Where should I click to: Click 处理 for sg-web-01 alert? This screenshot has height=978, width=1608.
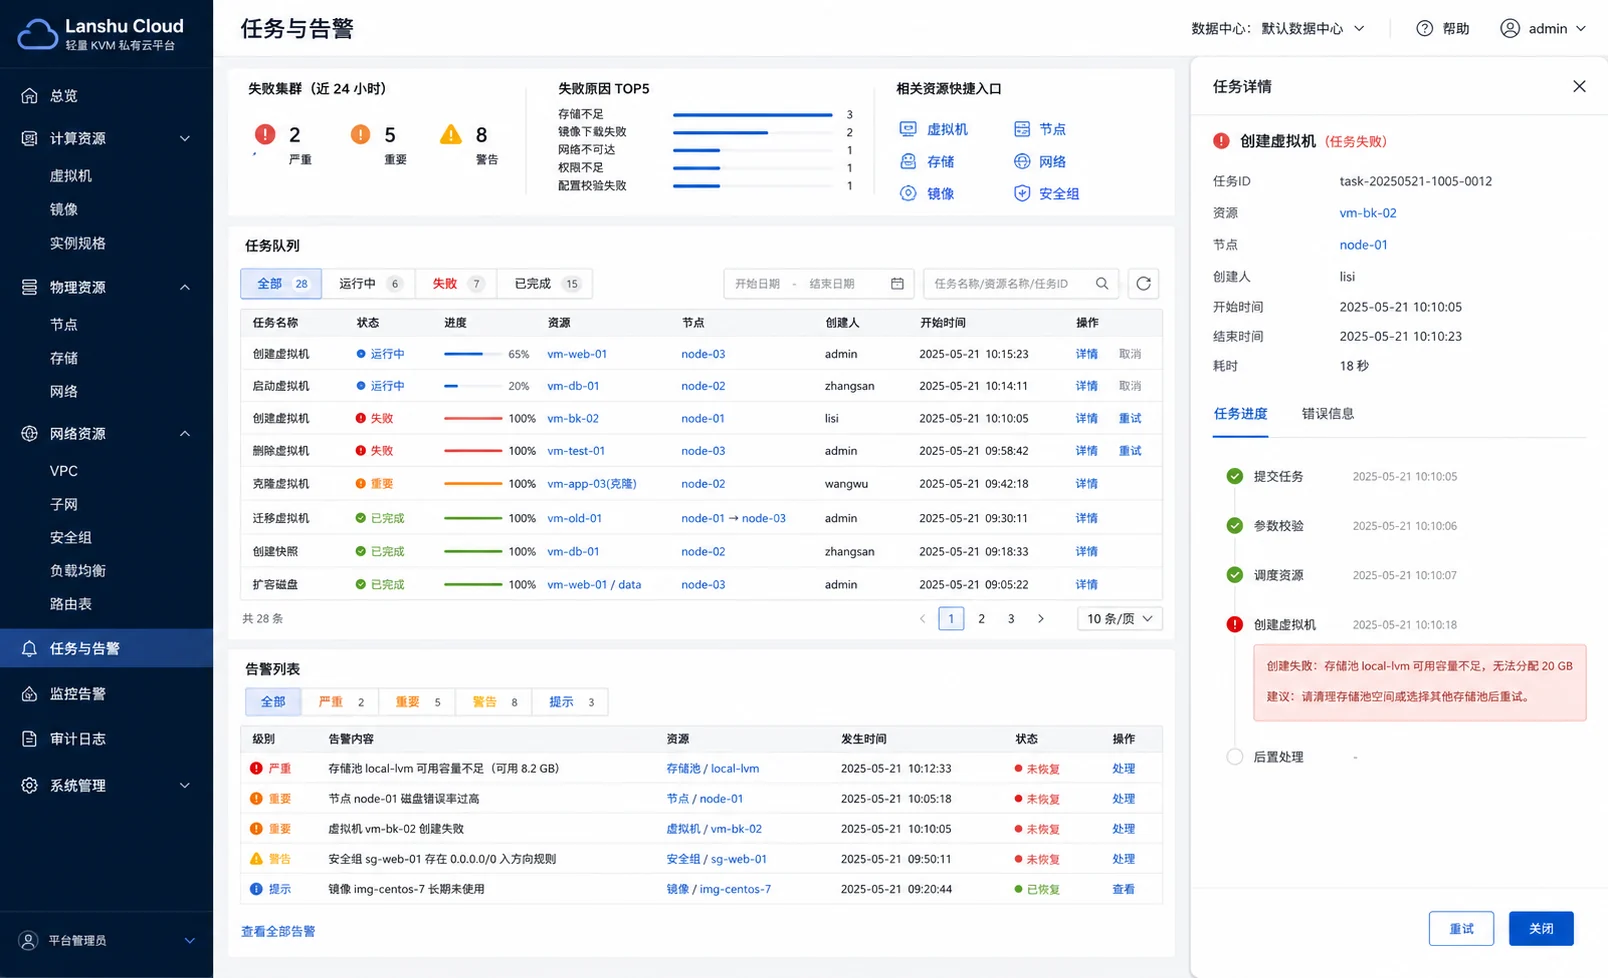pyautogui.click(x=1124, y=859)
